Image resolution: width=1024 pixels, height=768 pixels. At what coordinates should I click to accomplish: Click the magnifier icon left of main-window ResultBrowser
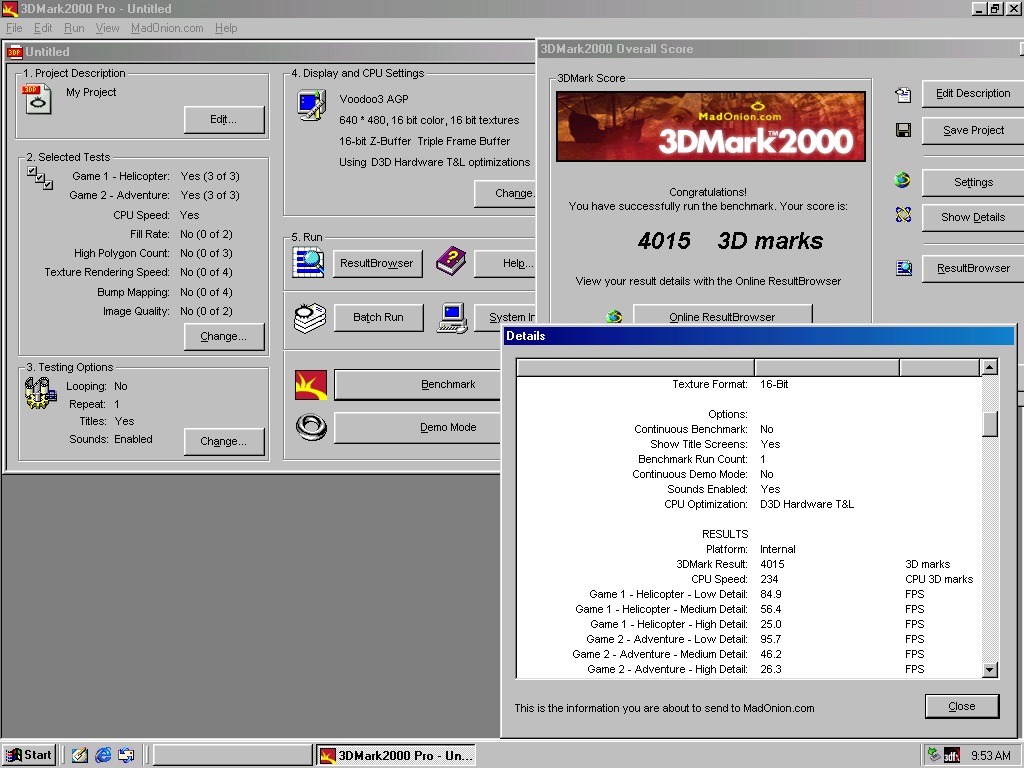point(308,263)
